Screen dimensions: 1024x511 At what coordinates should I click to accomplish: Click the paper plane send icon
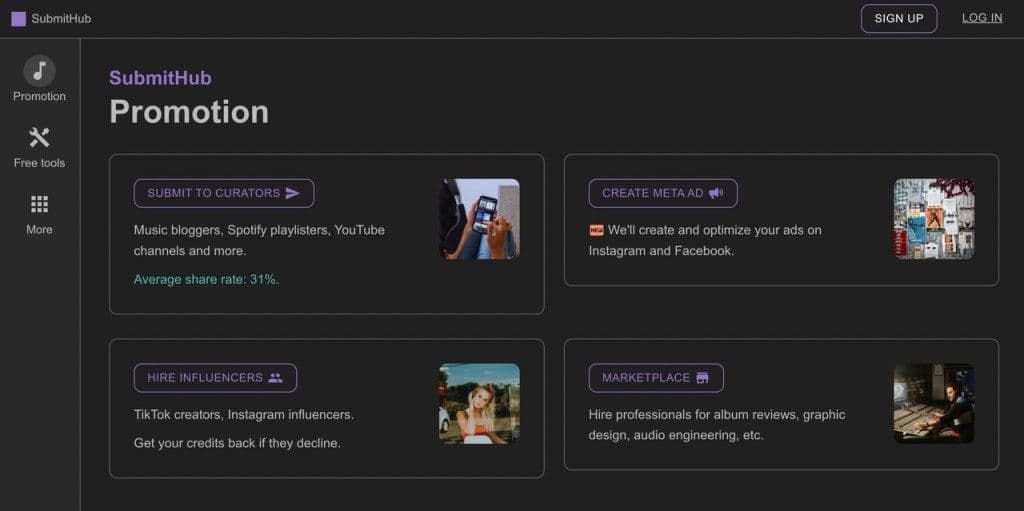pyautogui.click(x=293, y=193)
